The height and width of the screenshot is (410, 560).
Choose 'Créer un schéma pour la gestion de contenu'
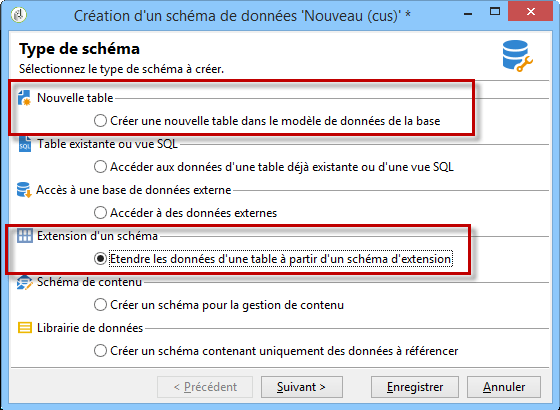point(100,305)
